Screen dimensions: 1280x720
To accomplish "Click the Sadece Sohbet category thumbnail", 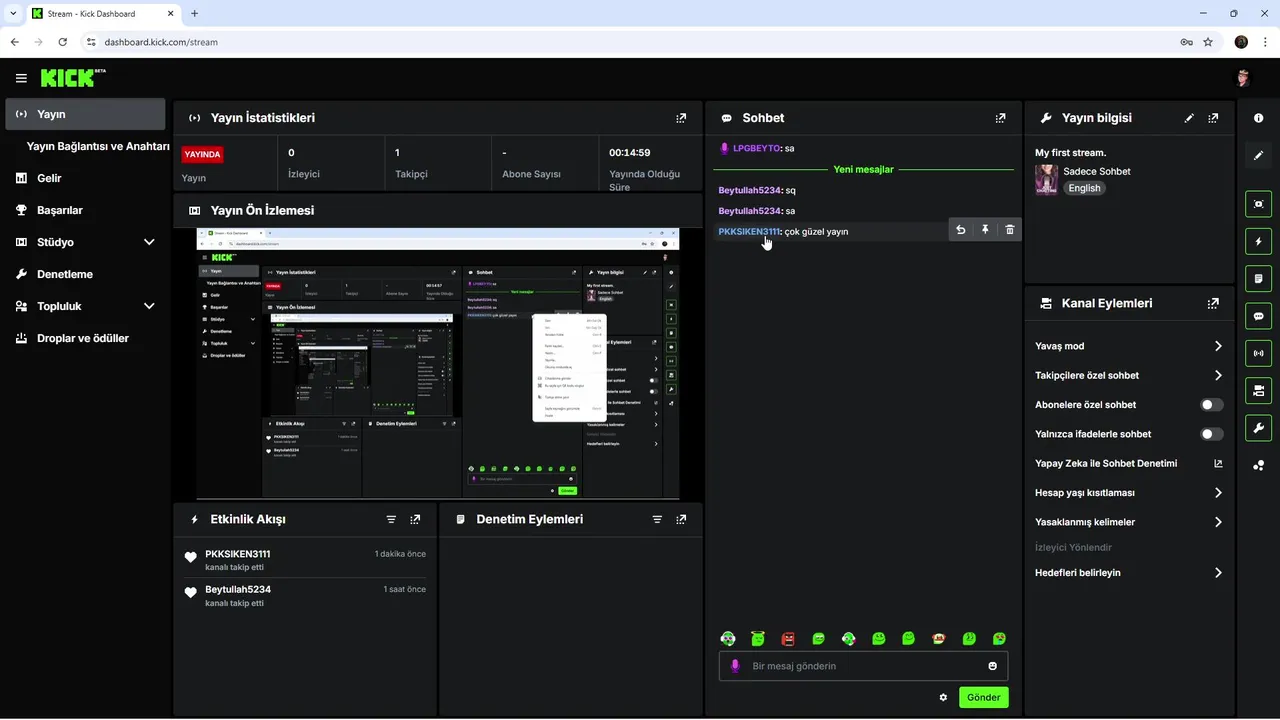I will click(x=1046, y=179).
